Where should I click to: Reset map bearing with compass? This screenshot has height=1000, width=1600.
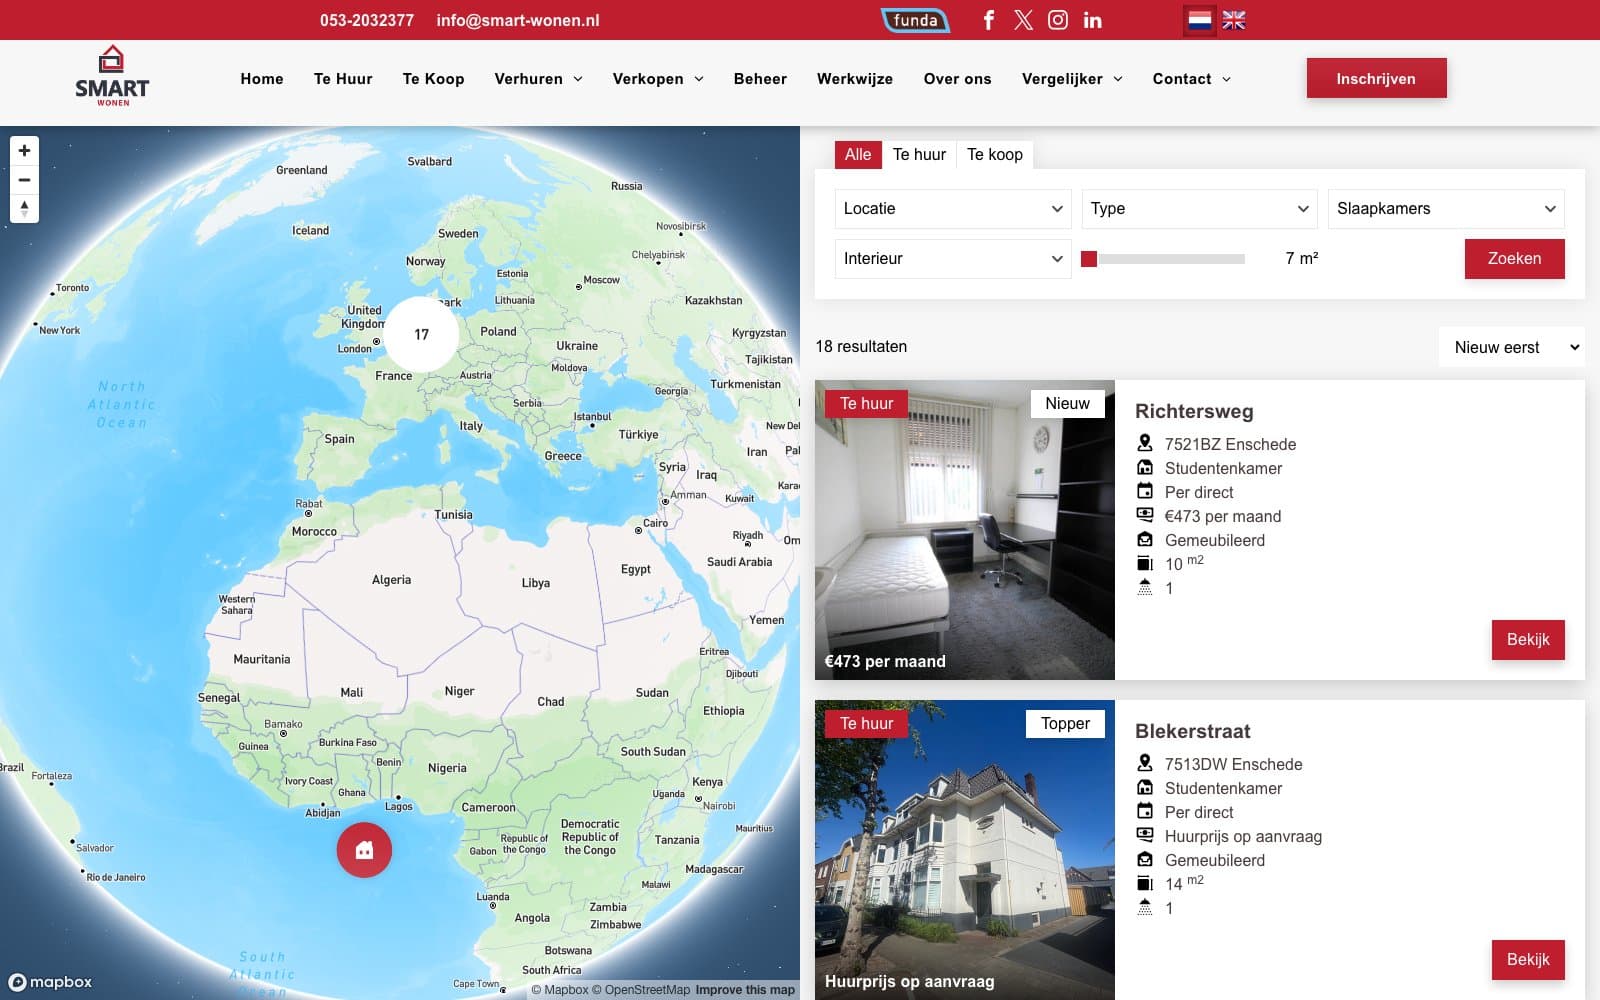coord(24,208)
